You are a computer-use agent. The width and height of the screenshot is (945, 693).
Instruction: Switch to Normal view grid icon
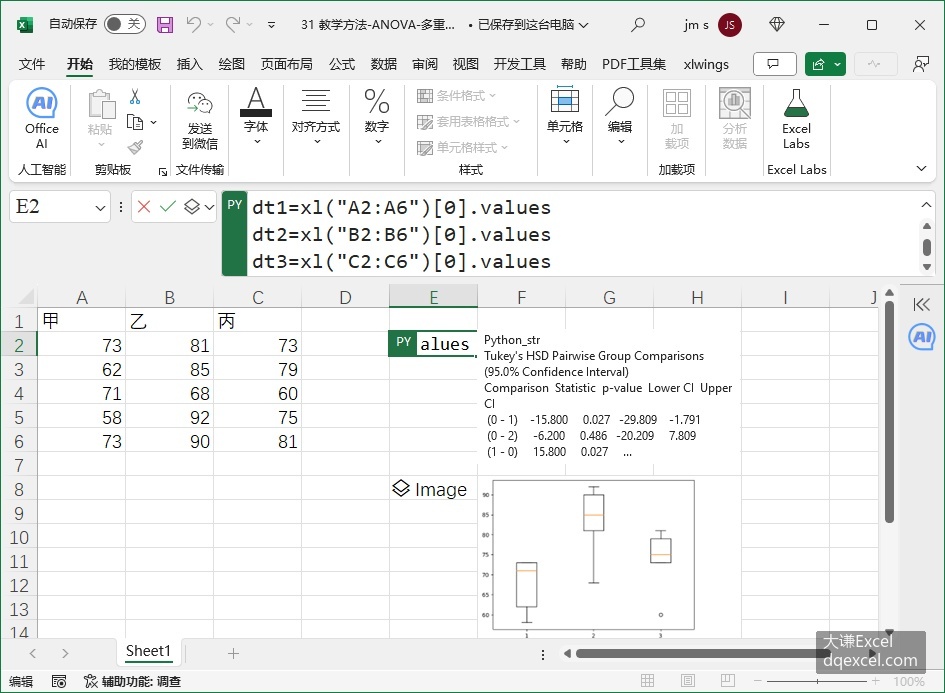pos(647,681)
